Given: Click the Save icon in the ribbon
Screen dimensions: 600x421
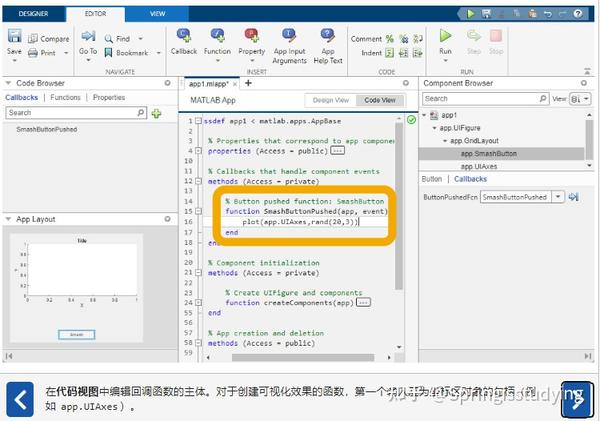Looking at the screenshot, I should click(15, 36).
